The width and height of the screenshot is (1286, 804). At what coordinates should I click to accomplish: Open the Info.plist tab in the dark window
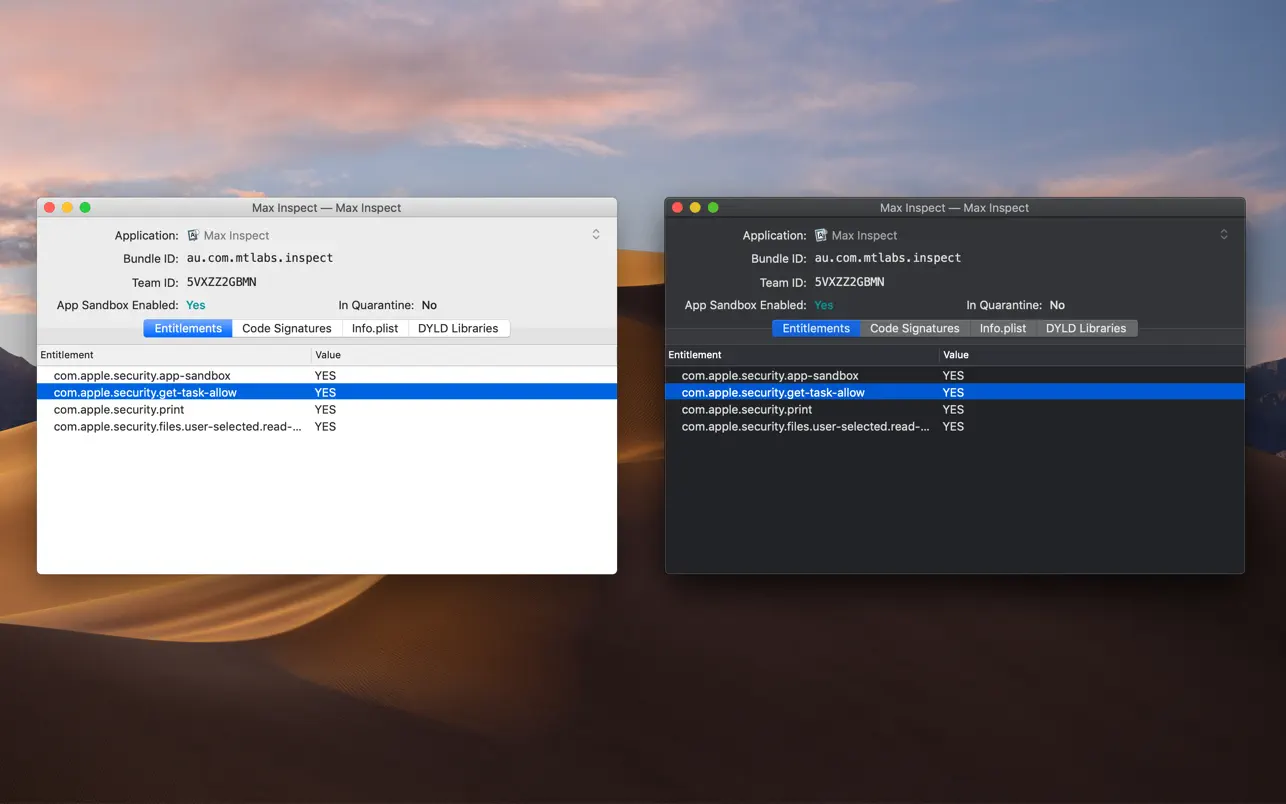1002,327
